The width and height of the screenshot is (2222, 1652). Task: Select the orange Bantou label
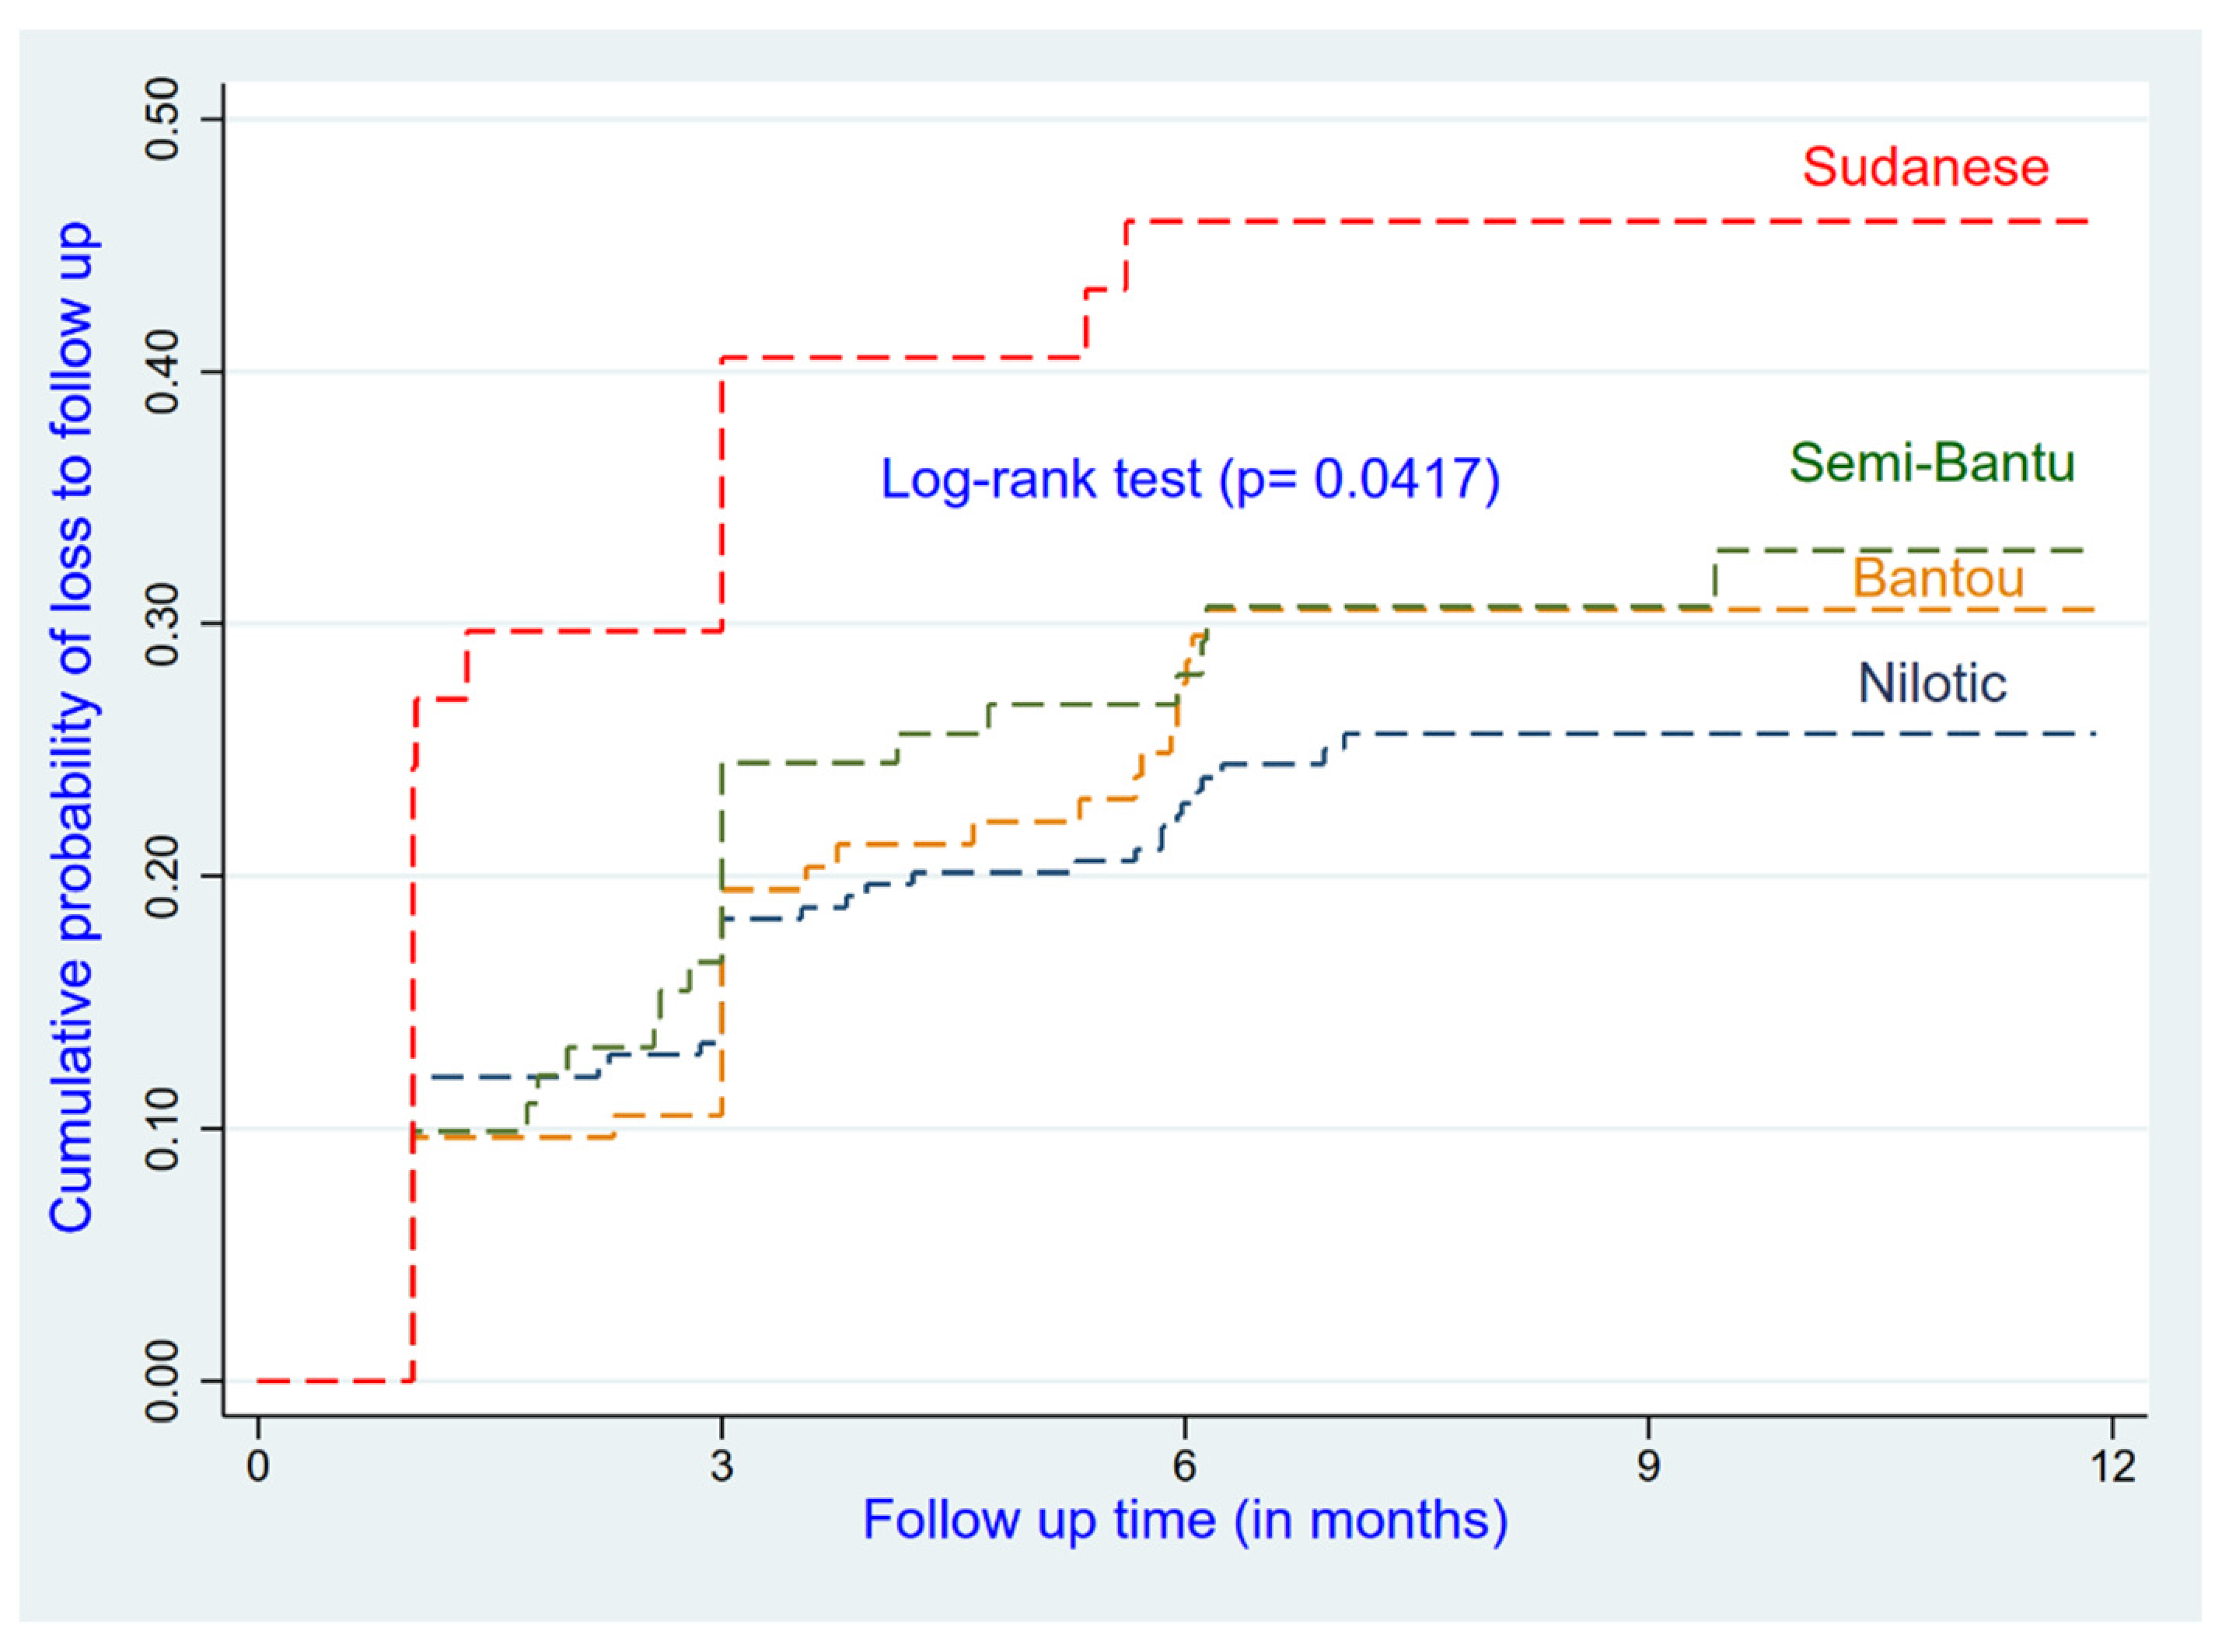point(1938,578)
